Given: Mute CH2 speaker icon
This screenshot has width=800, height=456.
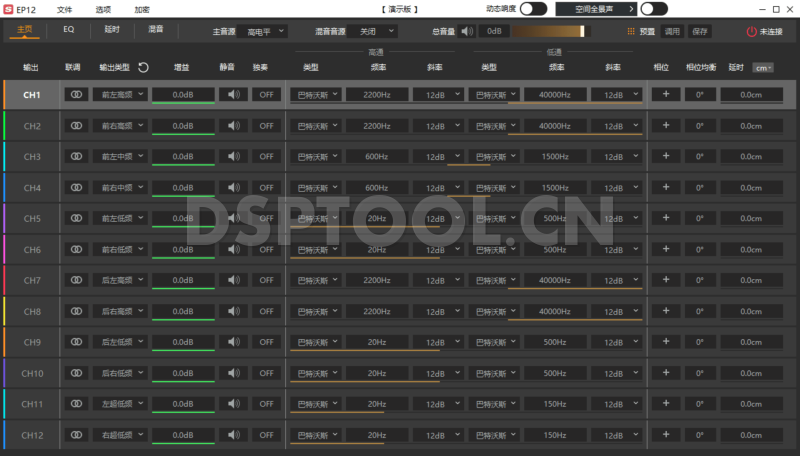Looking at the screenshot, I should pos(234,125).
